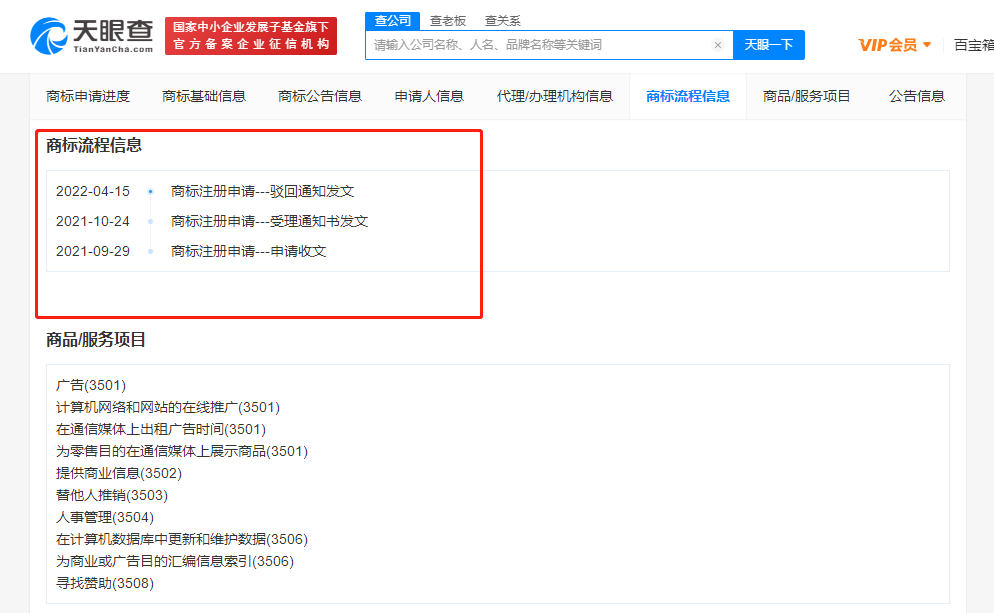Select the 驳回通知发文 process entry
This screenshot has width=994, height=613.
coord(262,191)
